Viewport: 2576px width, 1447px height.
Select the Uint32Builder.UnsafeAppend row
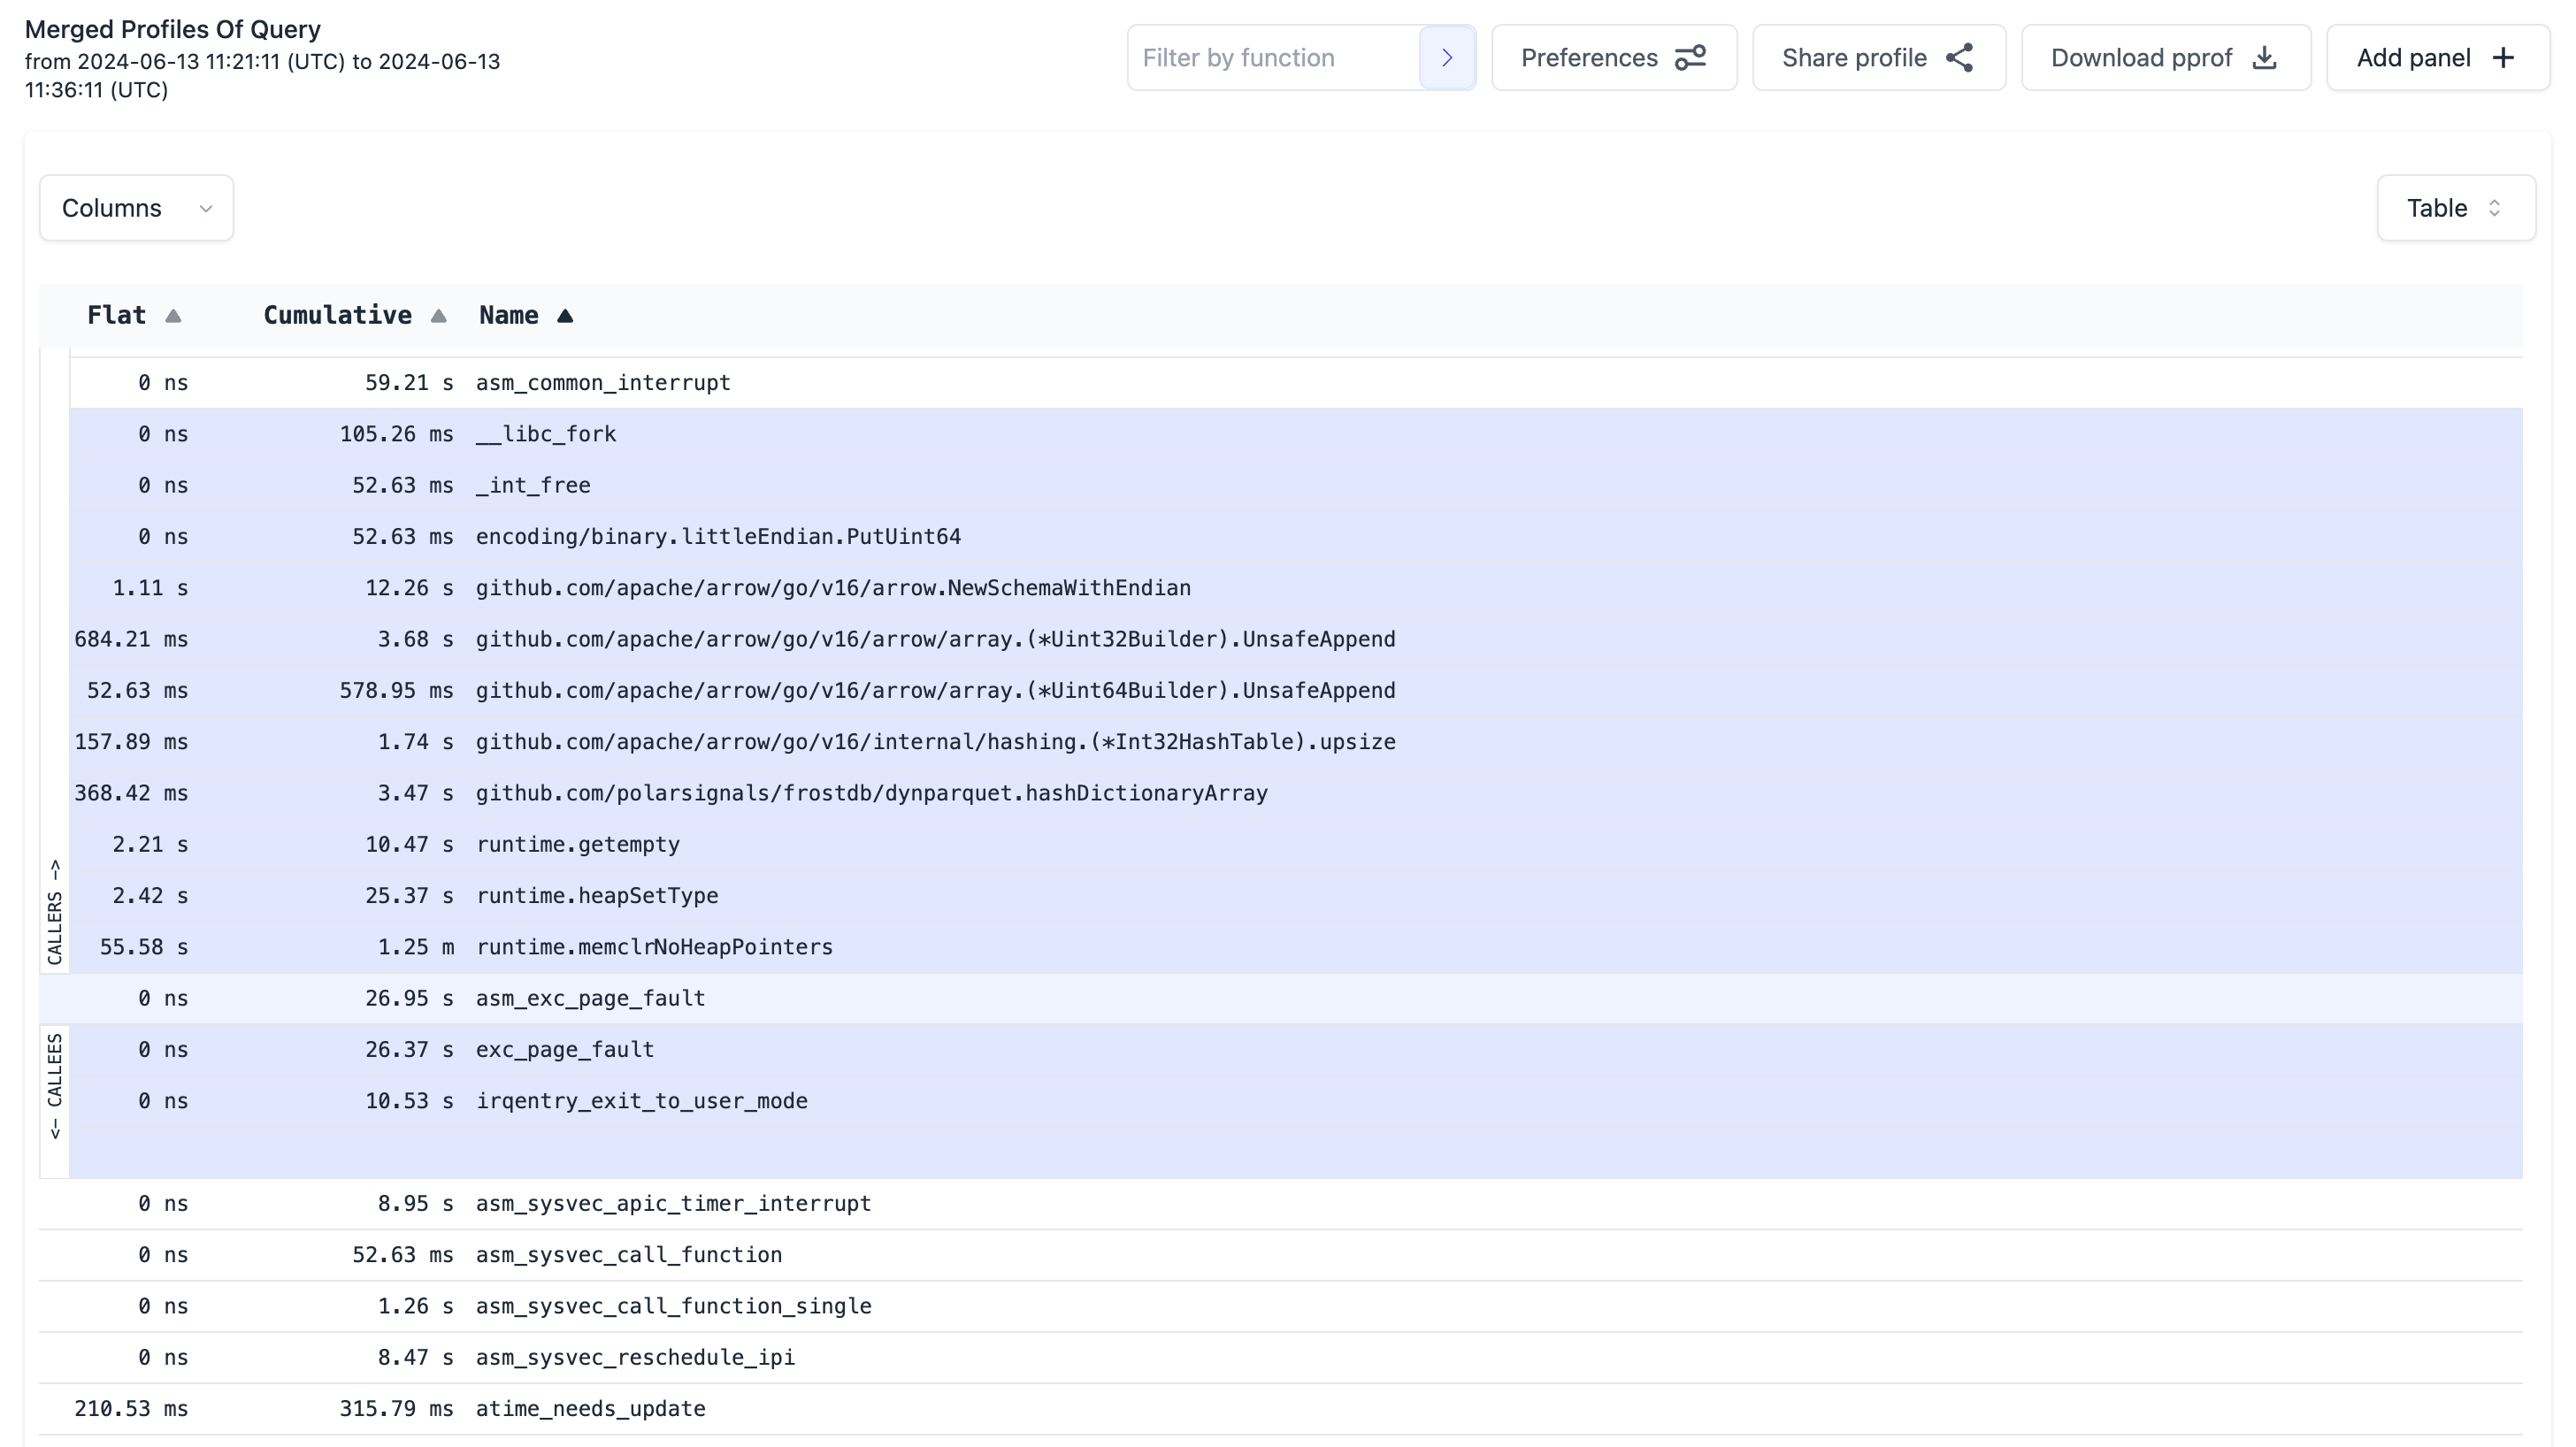click(x=1296, y=639)
